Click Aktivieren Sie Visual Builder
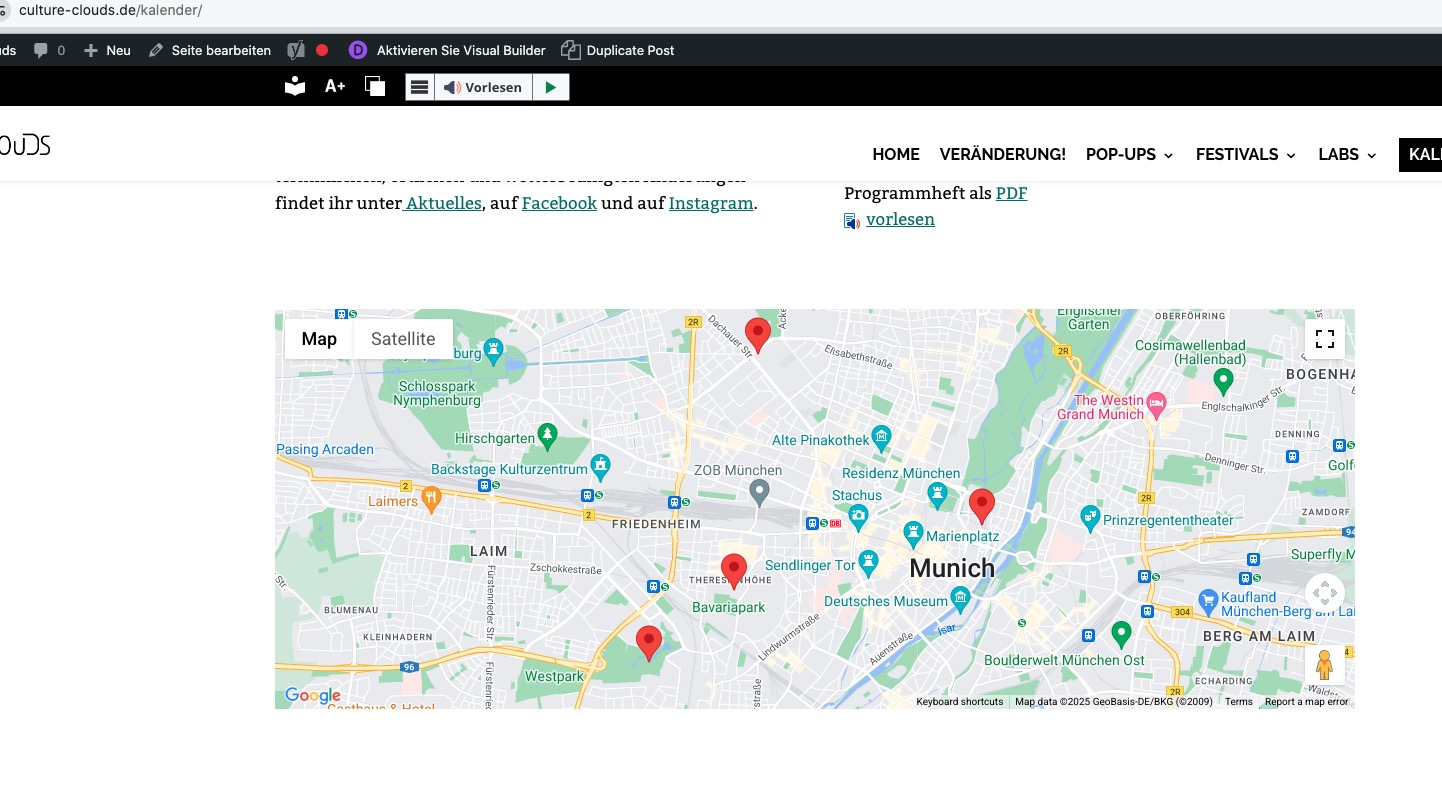This screenshot has width=1442, height=791. 447,50
